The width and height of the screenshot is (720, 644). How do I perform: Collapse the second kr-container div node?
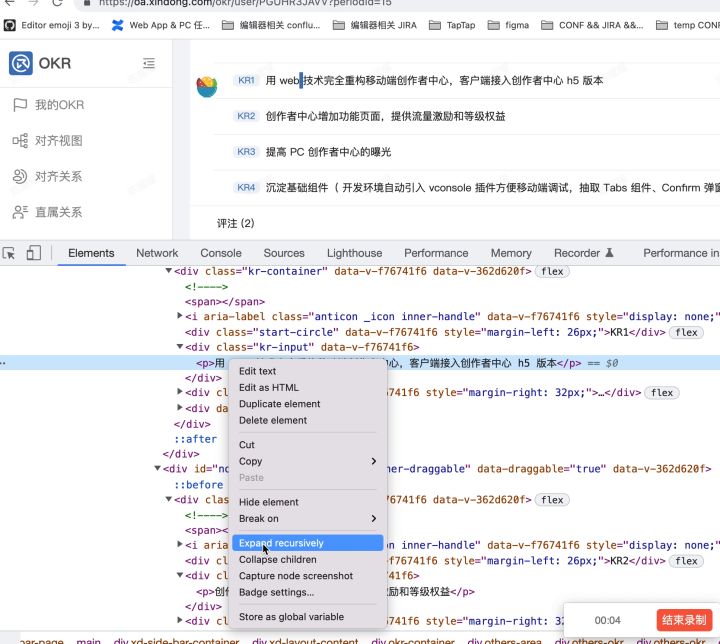(x=169, y=499)
